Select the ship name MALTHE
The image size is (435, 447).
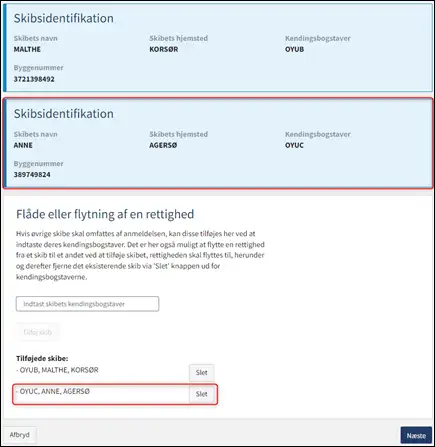click(x=27, y=49)
